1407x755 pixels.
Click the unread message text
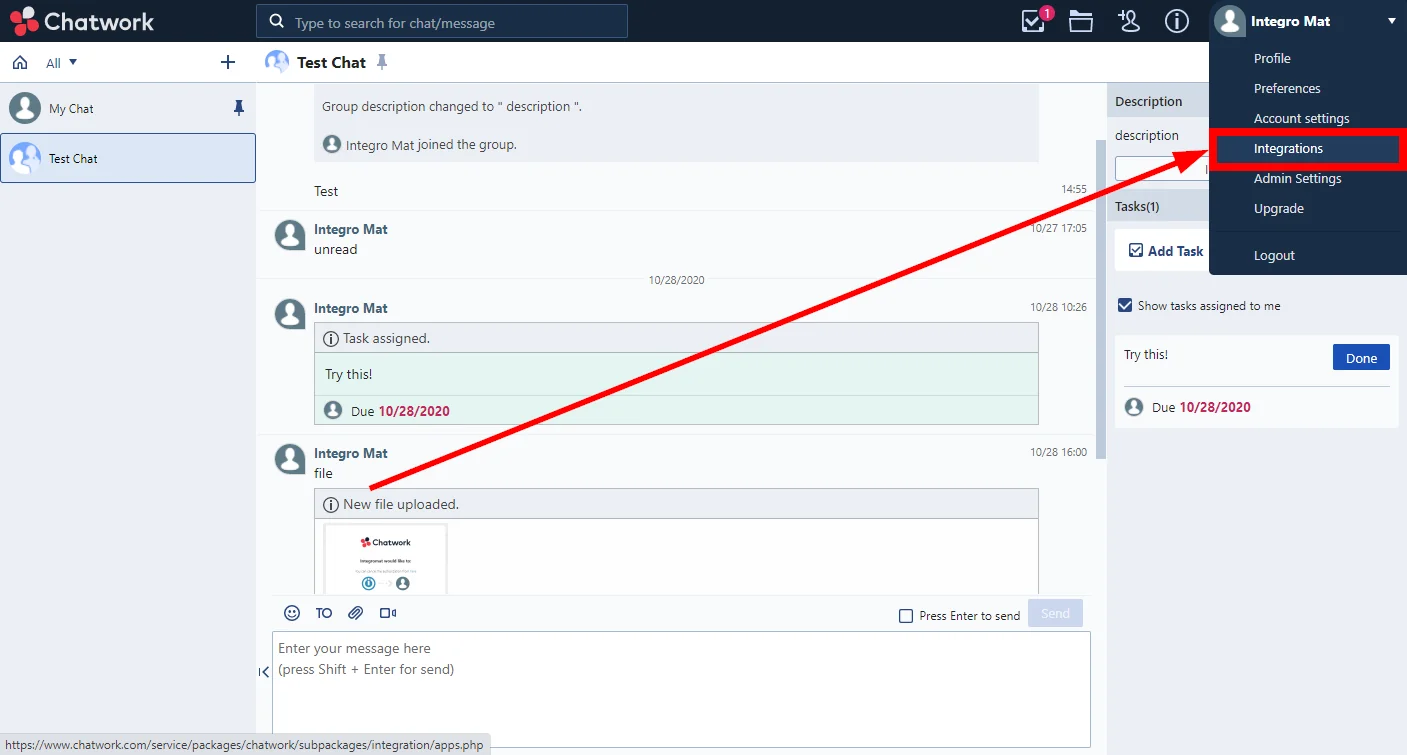(336, 249)
